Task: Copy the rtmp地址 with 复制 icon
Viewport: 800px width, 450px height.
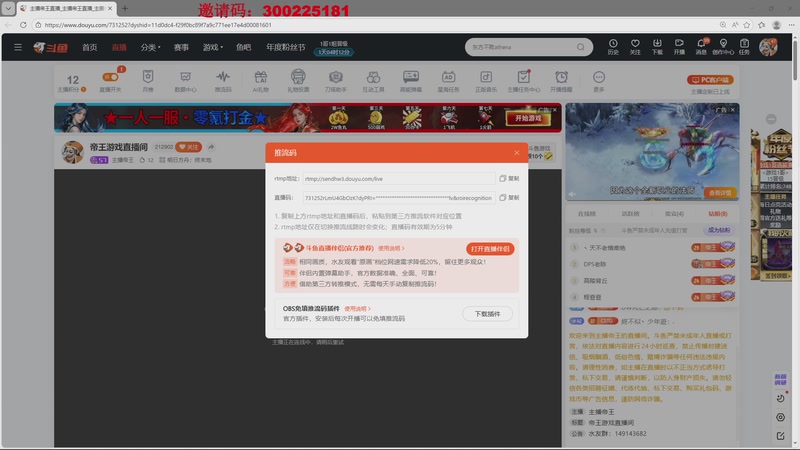Action: (509, 179)
